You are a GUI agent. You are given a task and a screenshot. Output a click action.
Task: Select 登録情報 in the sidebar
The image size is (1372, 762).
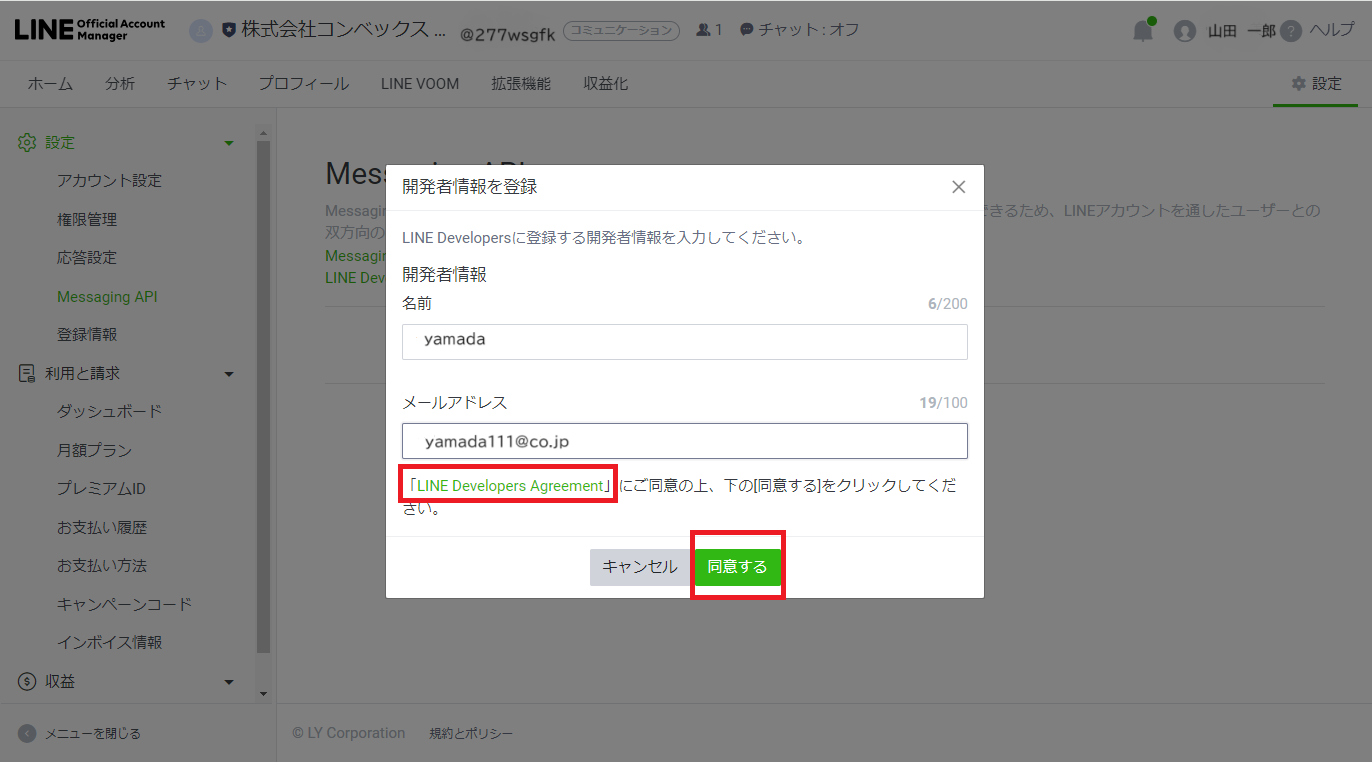point(87,335)
